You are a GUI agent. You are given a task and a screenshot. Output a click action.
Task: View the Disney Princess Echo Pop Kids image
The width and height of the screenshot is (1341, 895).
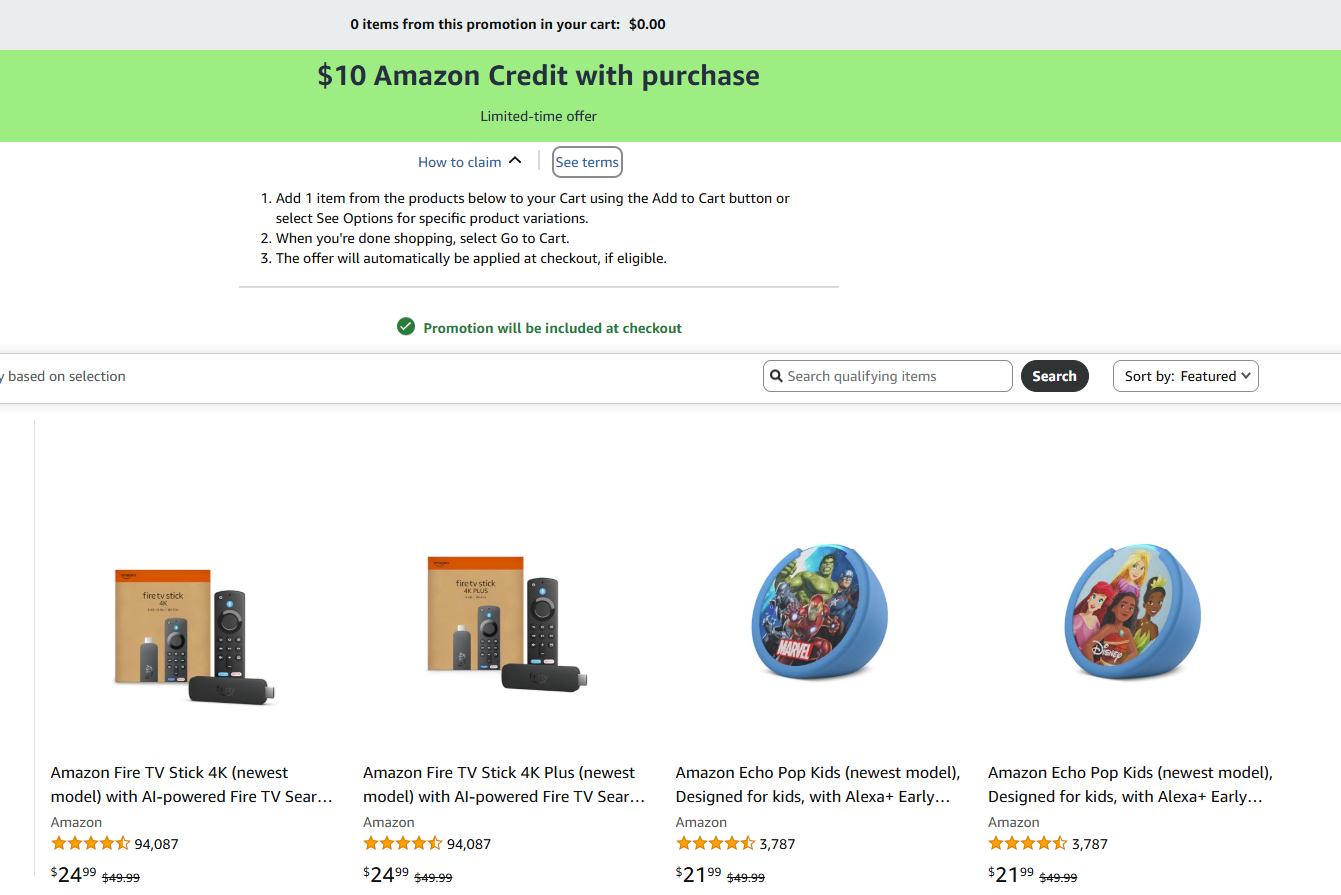(1132, 612)
